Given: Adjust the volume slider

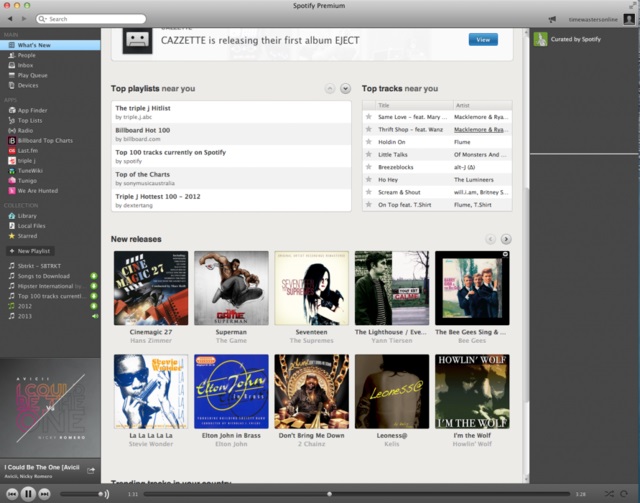Looking at the screenshot, I should pyautogui.click(x=82, y=493).
